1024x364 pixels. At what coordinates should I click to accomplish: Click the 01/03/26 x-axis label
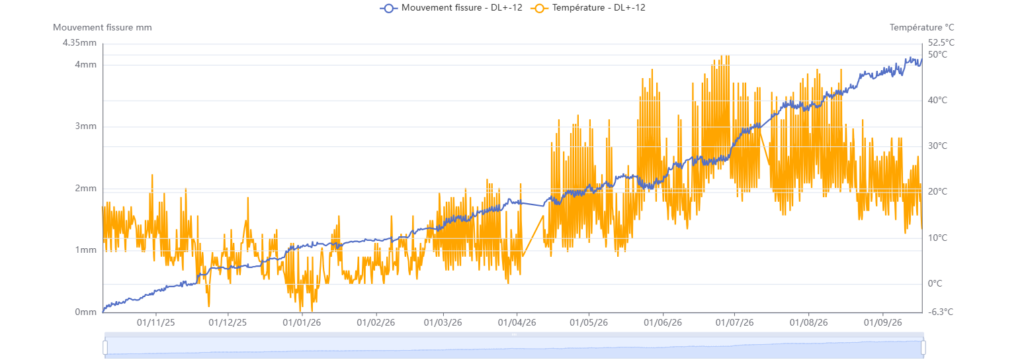(443, 322)
